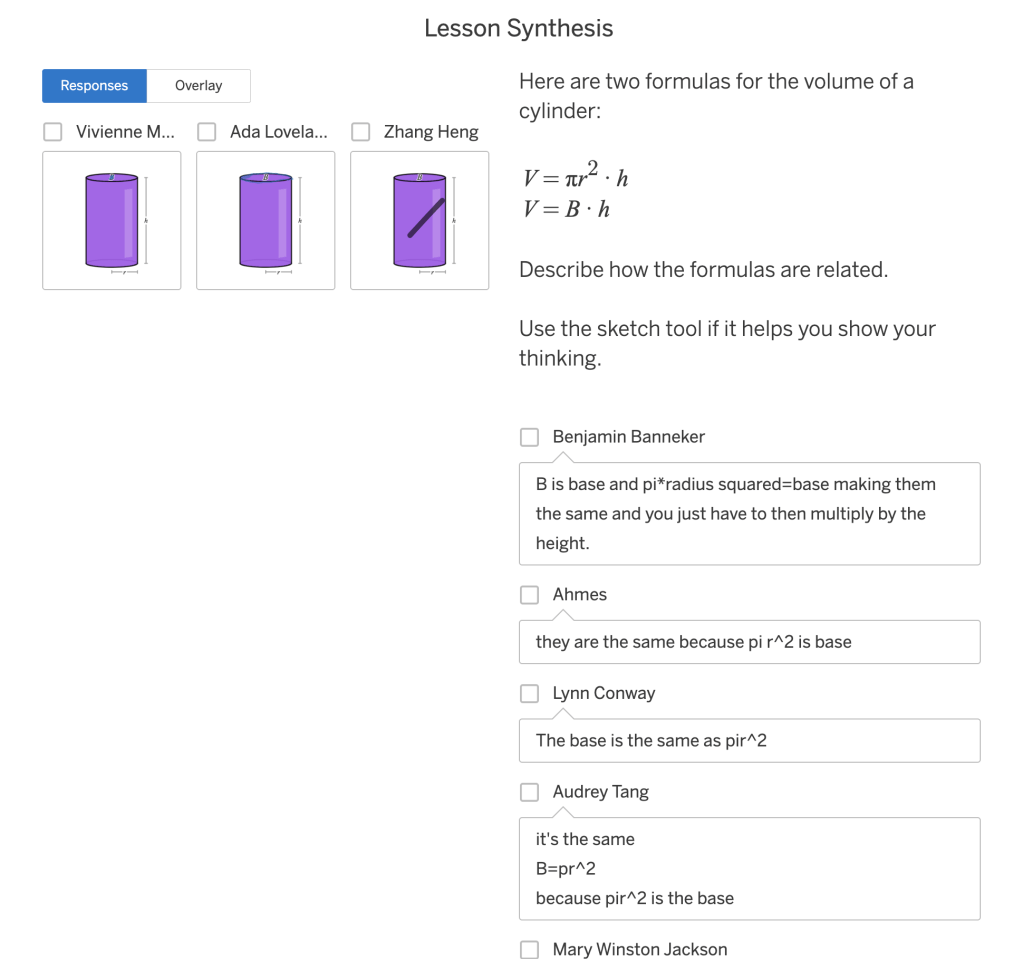
Task: Click the student name Zhang Heng
Action: point(431,131)
